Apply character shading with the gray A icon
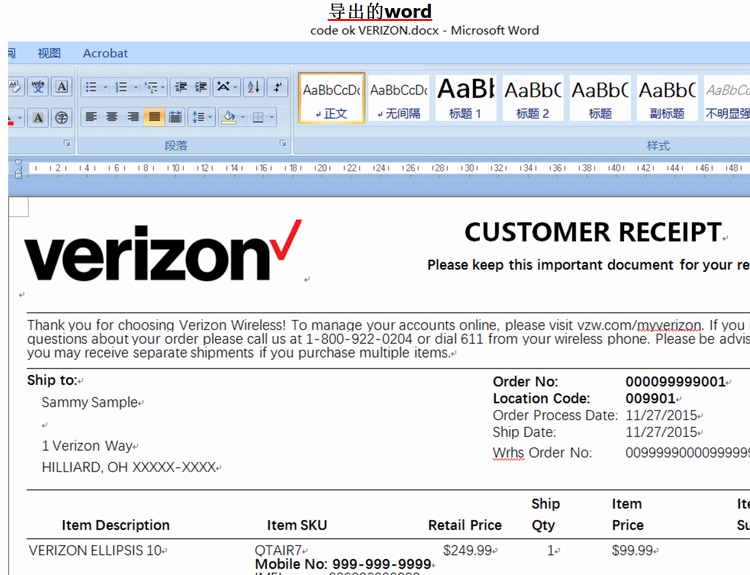Image resolution: width=750 pixels, height=575 pixels. point(38,117)
